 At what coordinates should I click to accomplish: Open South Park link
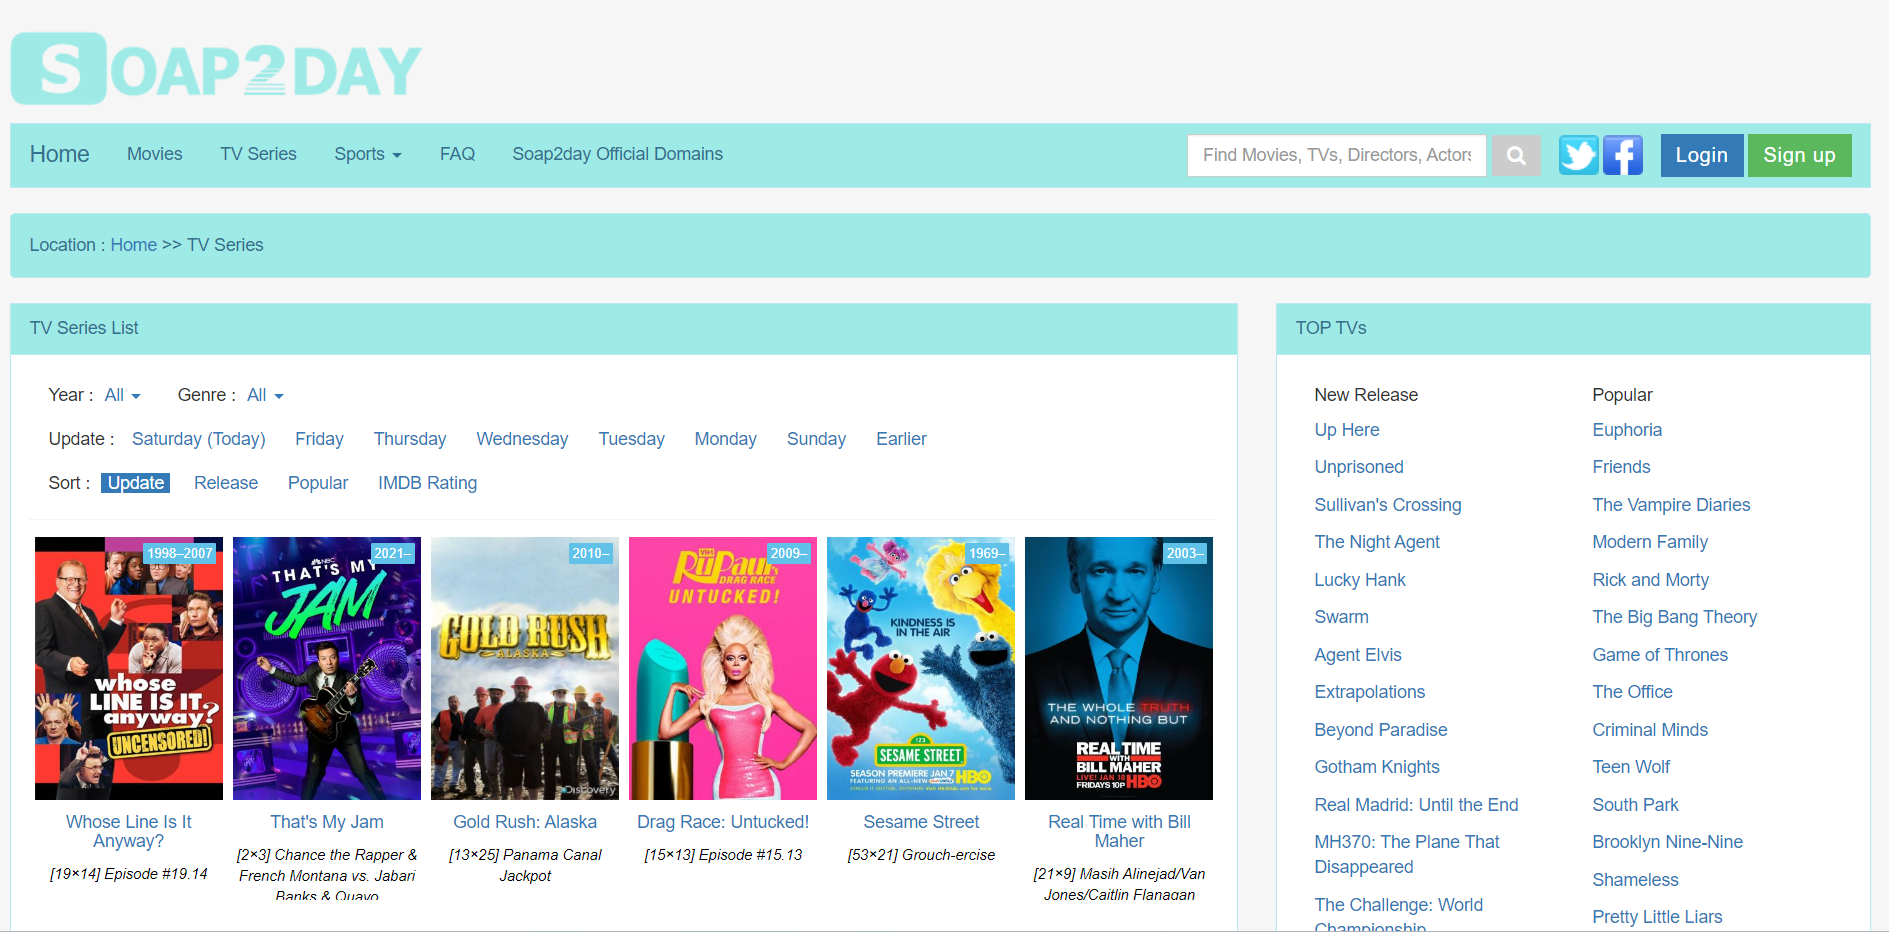pyautogui.click(x=1635, y=805)
